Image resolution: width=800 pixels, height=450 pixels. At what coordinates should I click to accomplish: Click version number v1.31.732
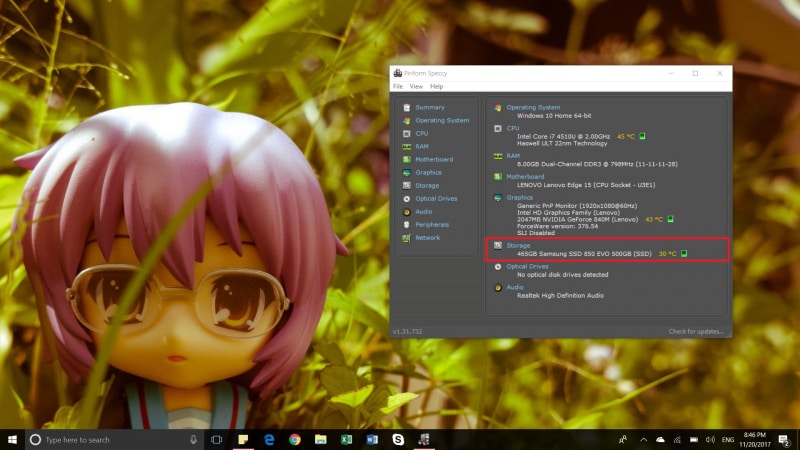(x=407, y=332)
